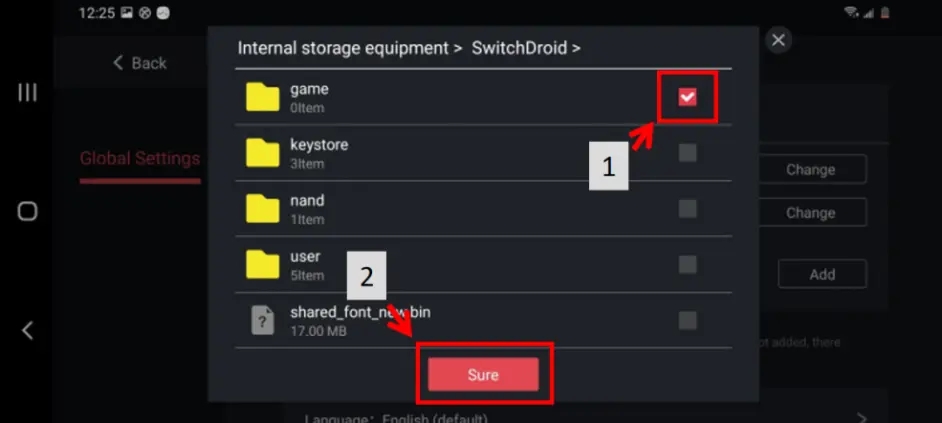
Task: Tap the Android recent apps icon
Action: 28,93
